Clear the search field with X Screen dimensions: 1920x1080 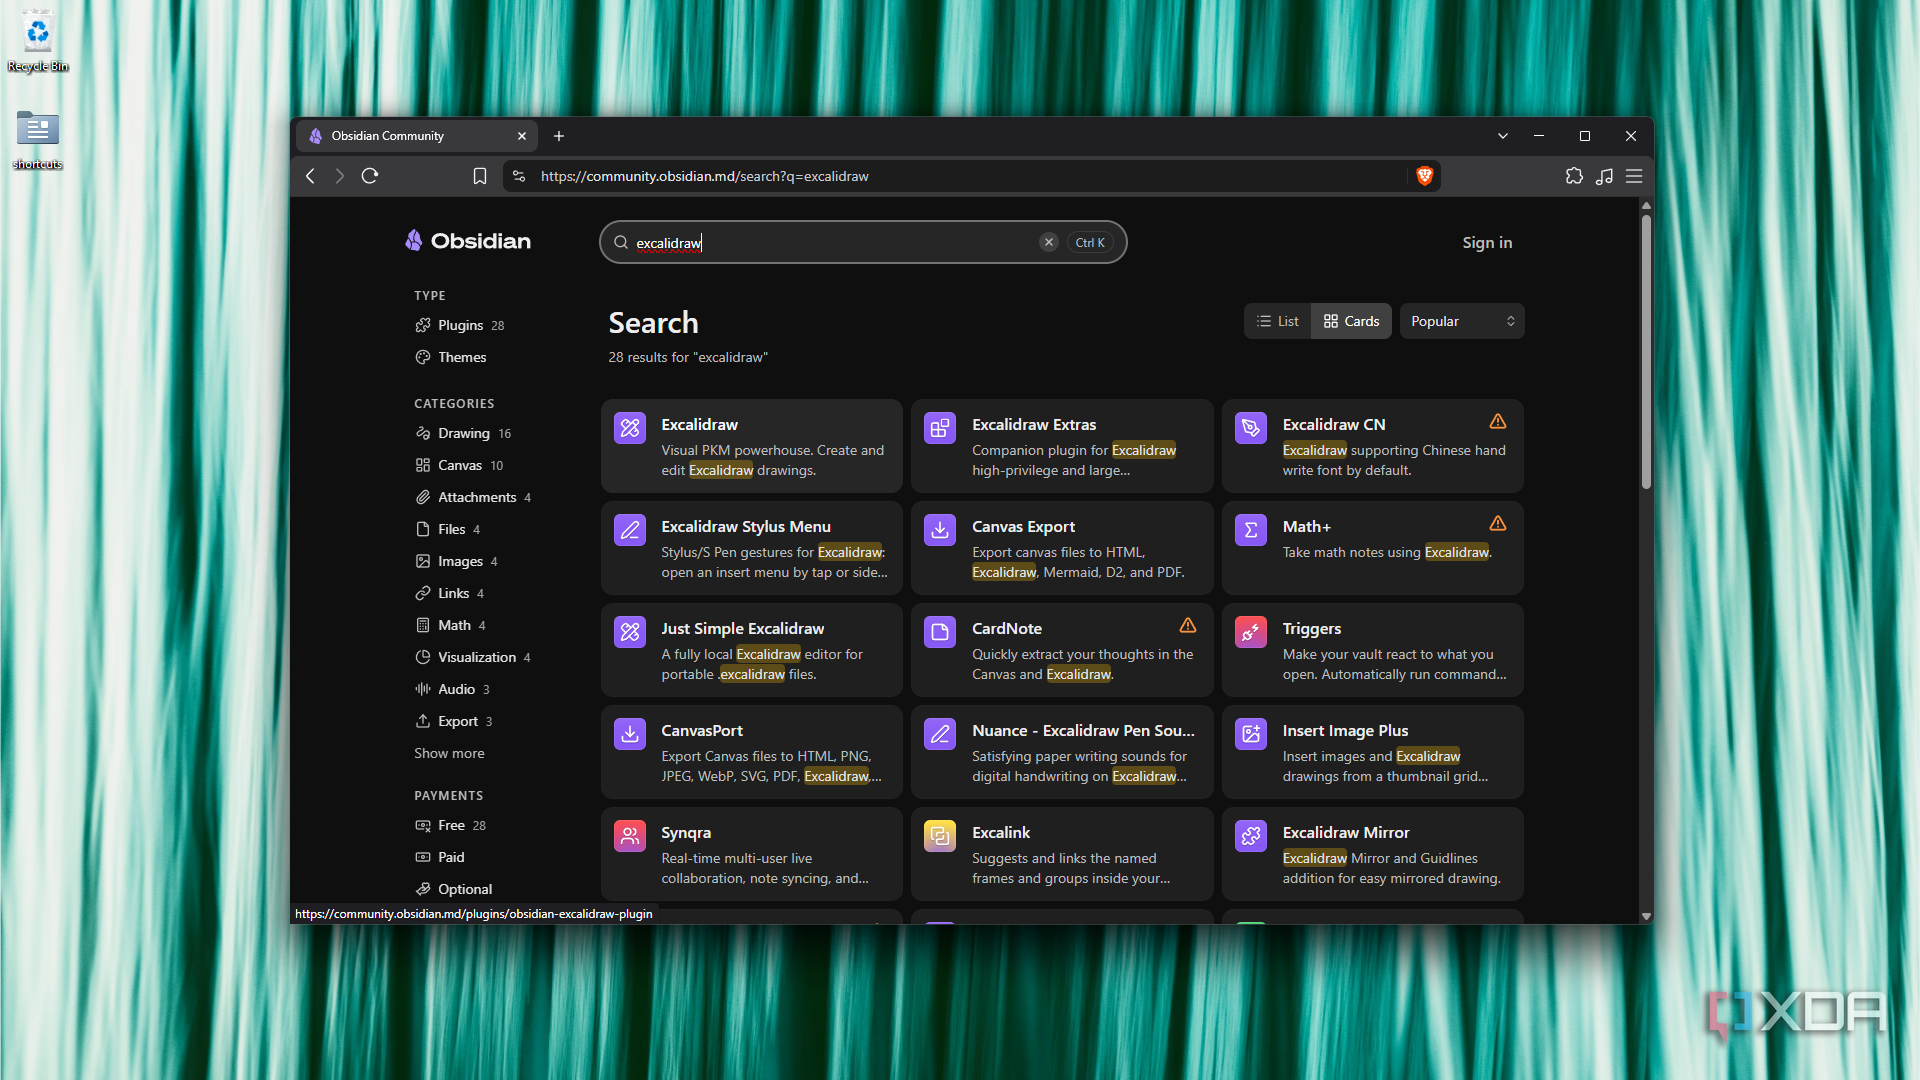tap(1048, 242)
